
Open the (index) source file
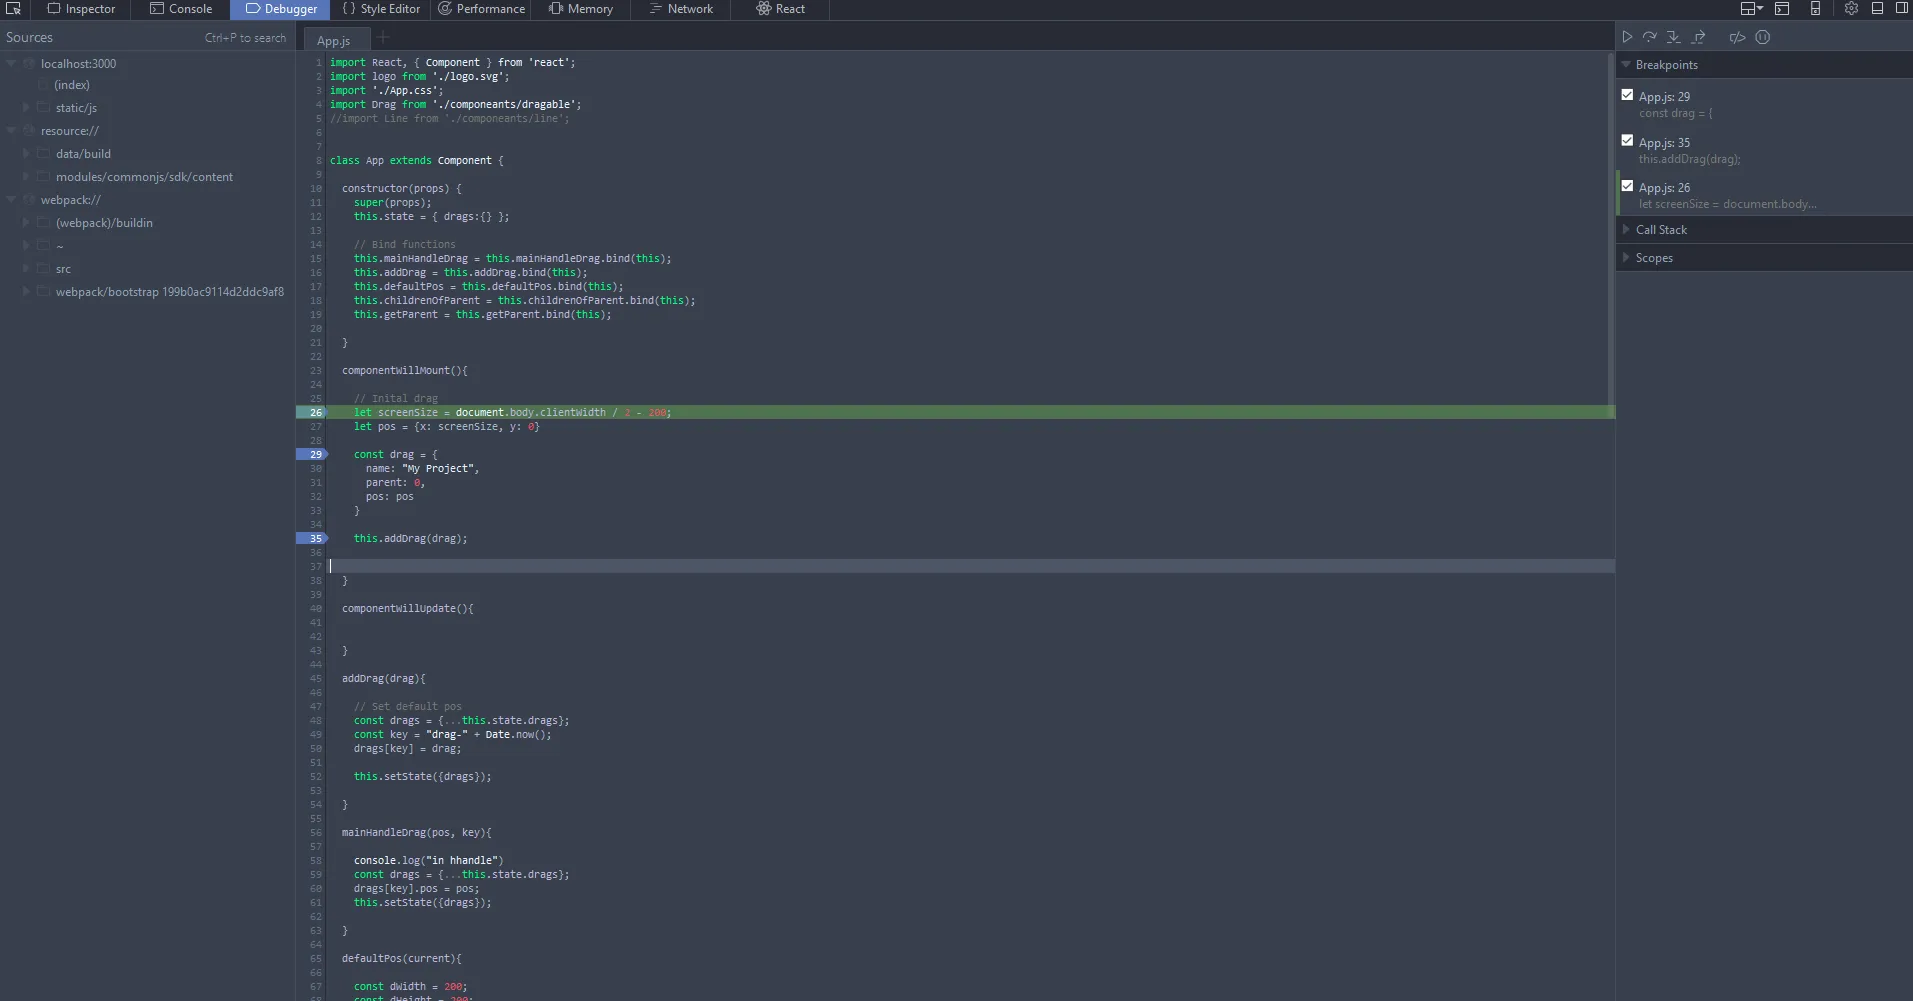click(x=72, y=85)
